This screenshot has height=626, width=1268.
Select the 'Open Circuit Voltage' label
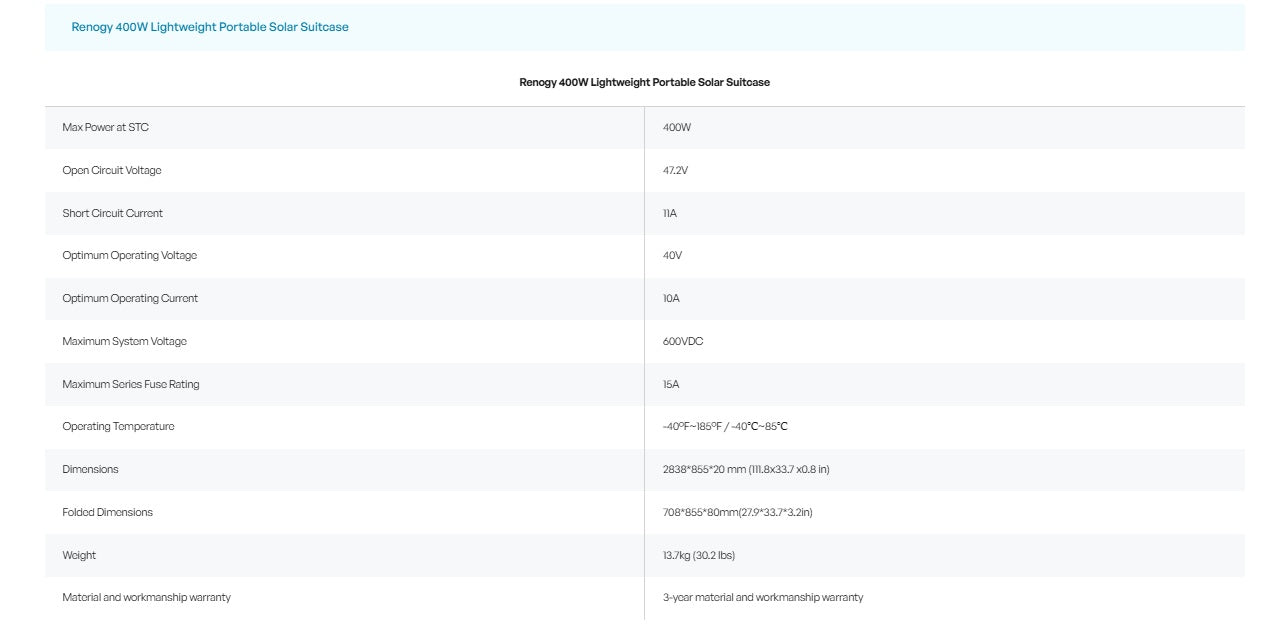111,170
